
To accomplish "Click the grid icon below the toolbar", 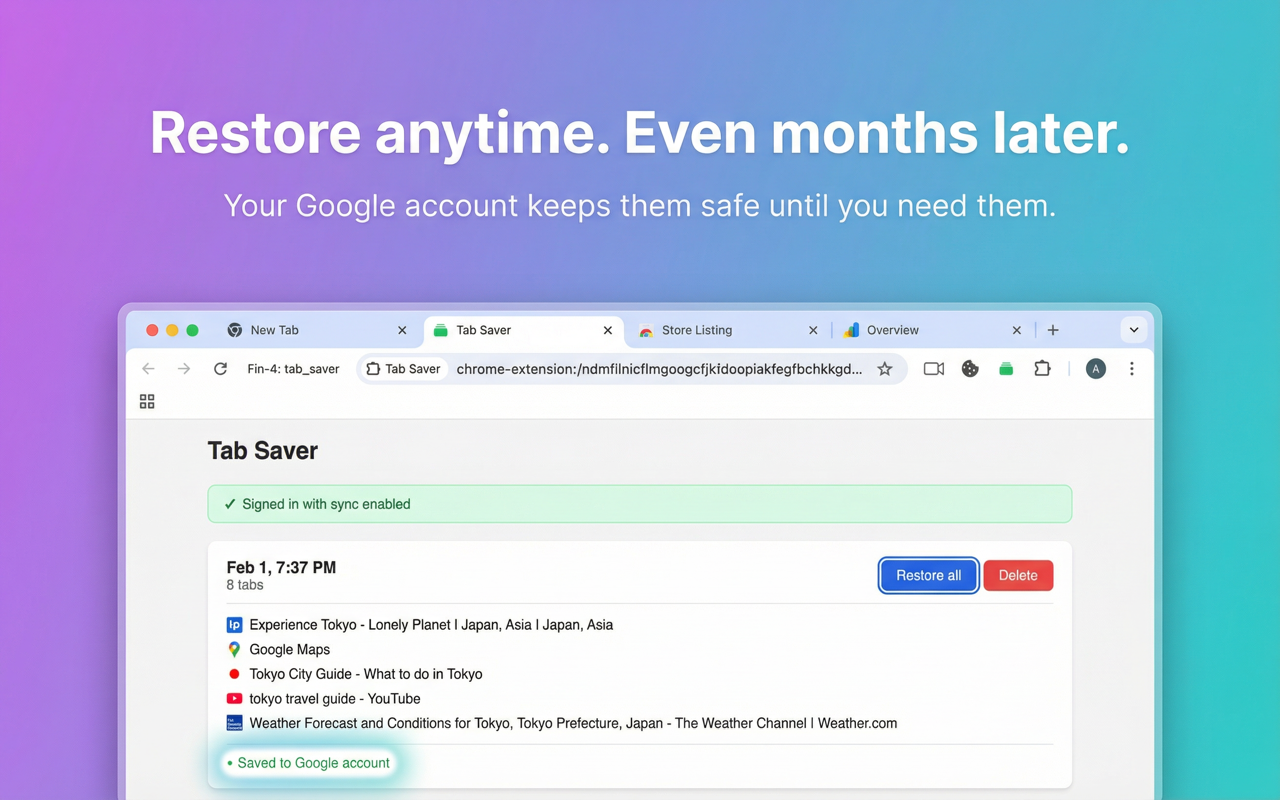I will click(x=147, y=401).
